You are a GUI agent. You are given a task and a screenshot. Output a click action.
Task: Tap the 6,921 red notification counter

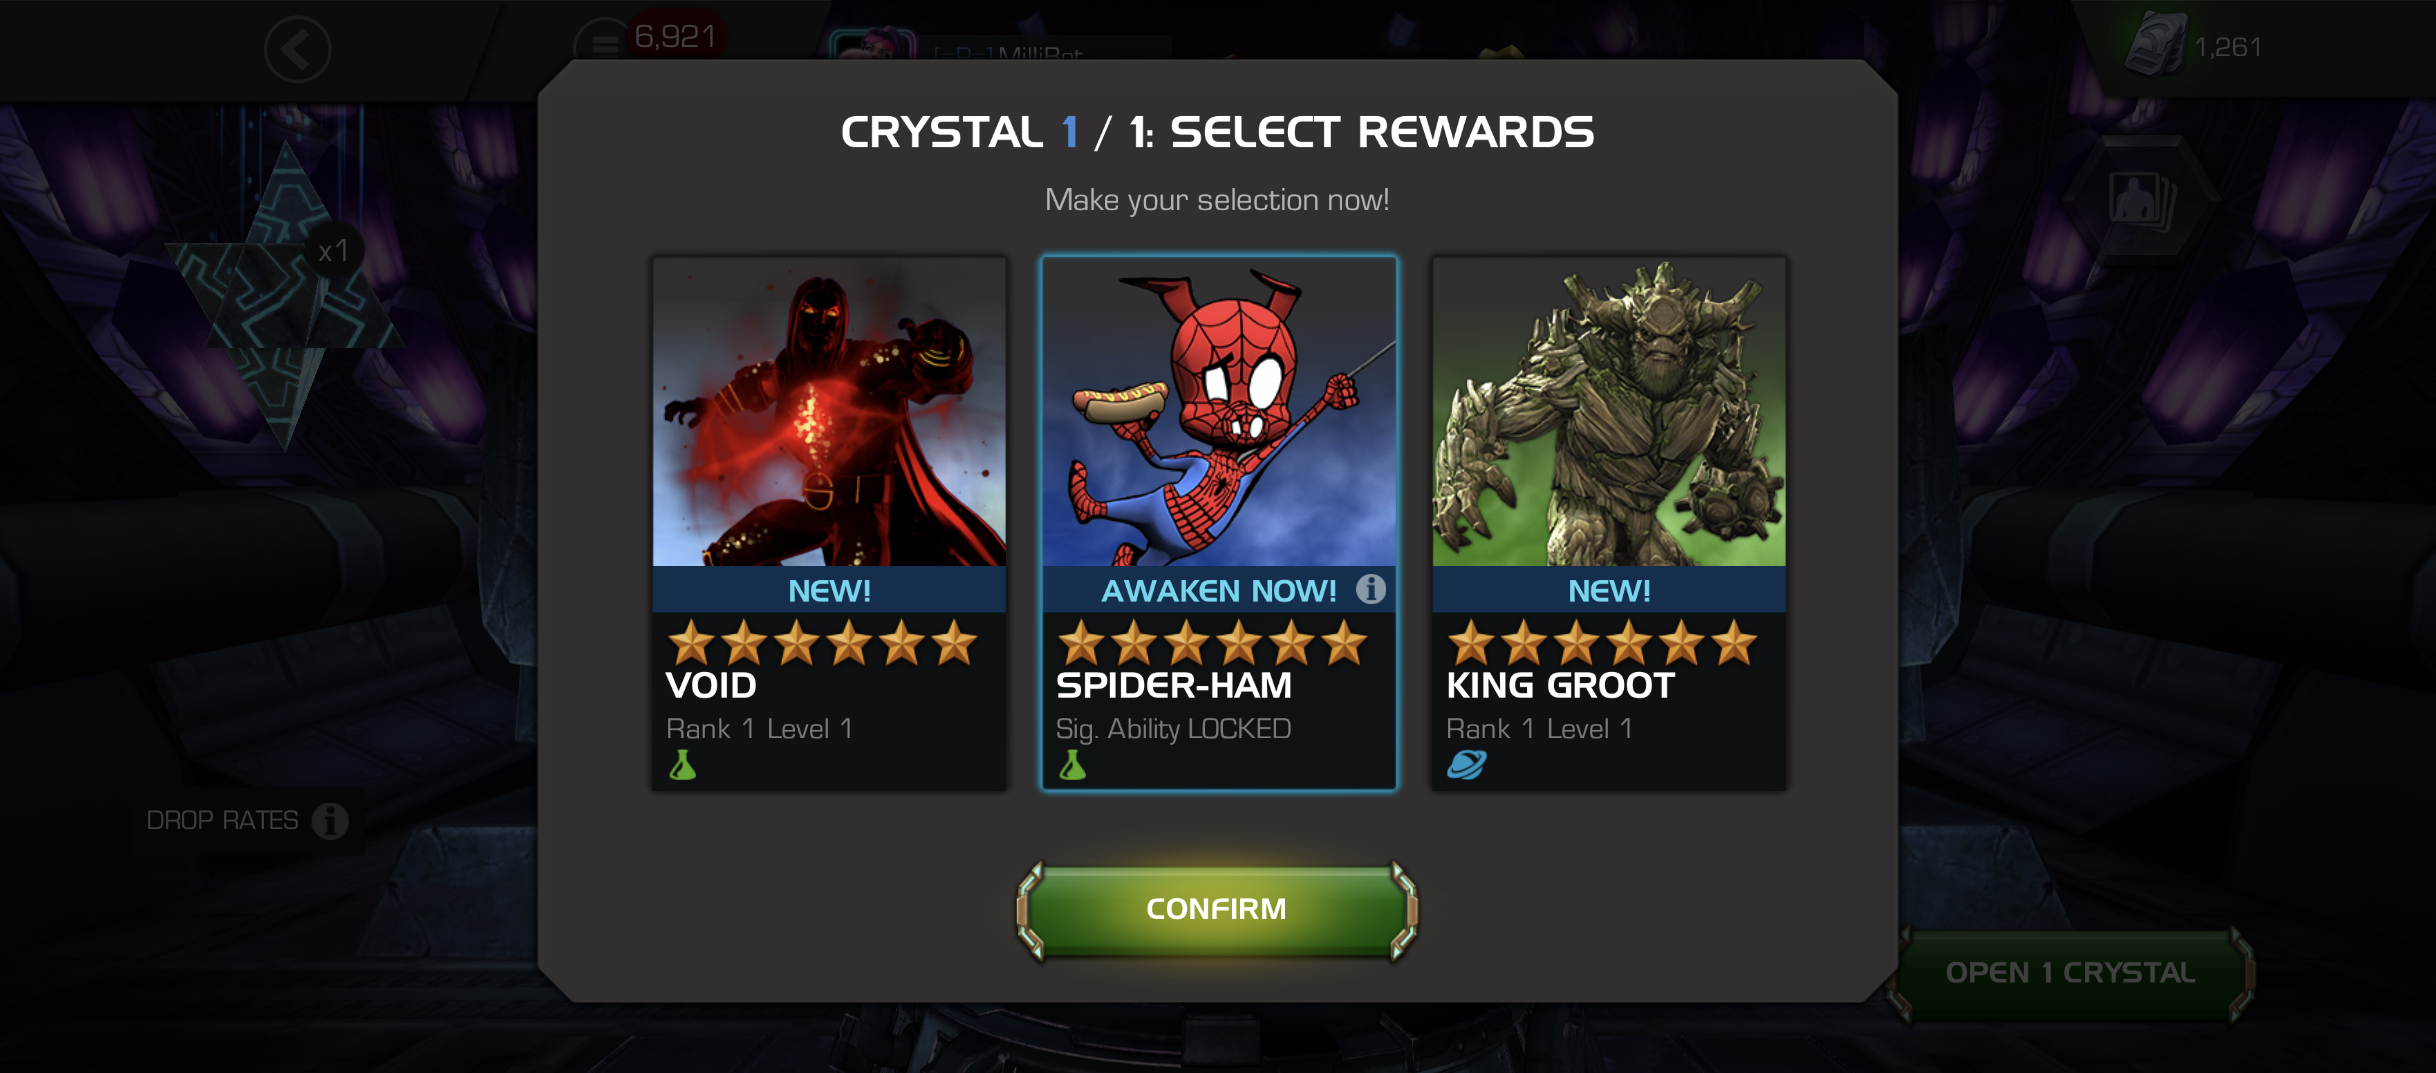point(676,37)
